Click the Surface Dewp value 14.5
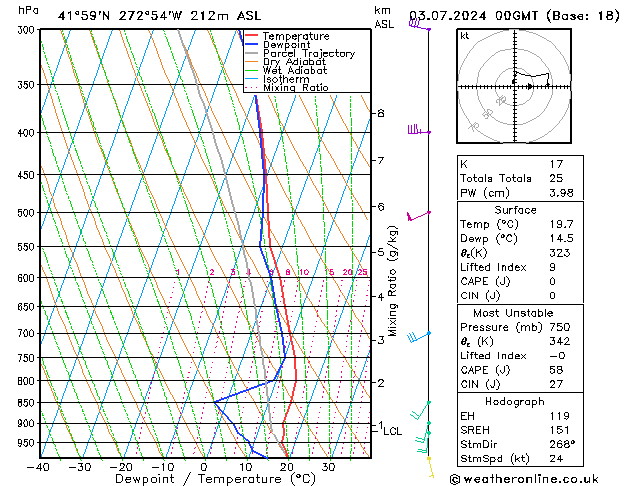The image size is (629, 486). click(561, 238)
